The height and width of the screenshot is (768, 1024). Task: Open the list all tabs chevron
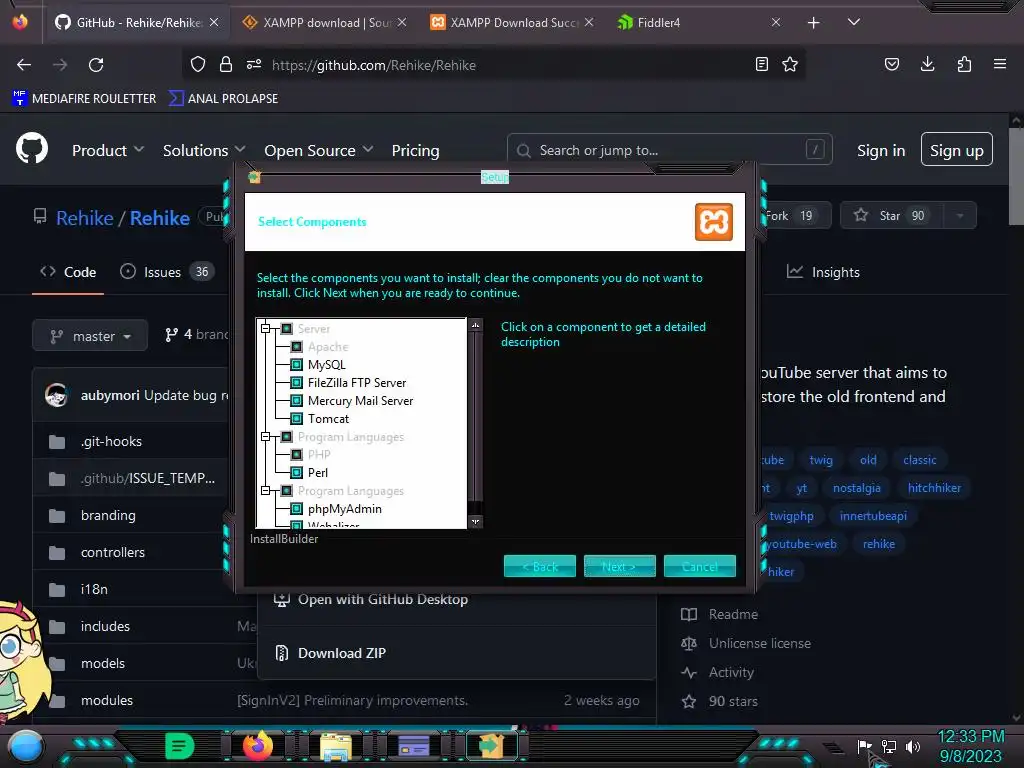coord(854,22)
